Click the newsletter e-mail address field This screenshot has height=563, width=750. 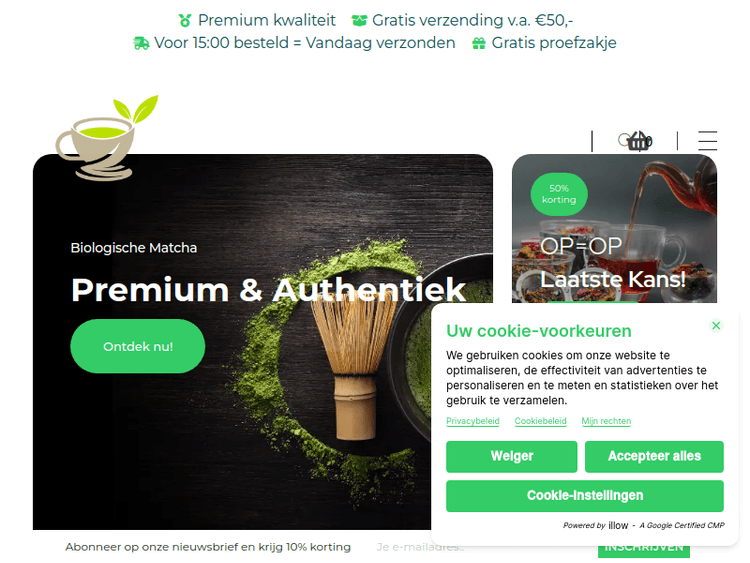(402, 547)
